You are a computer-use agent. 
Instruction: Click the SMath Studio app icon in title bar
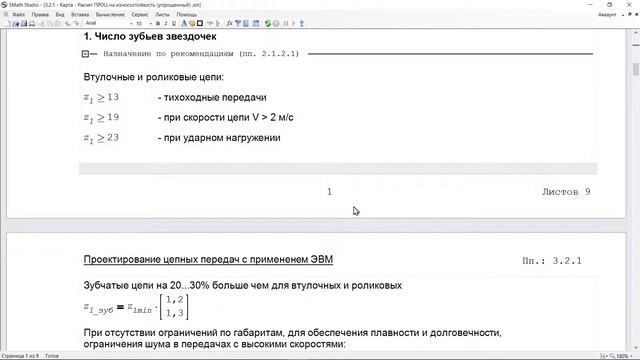4,5
